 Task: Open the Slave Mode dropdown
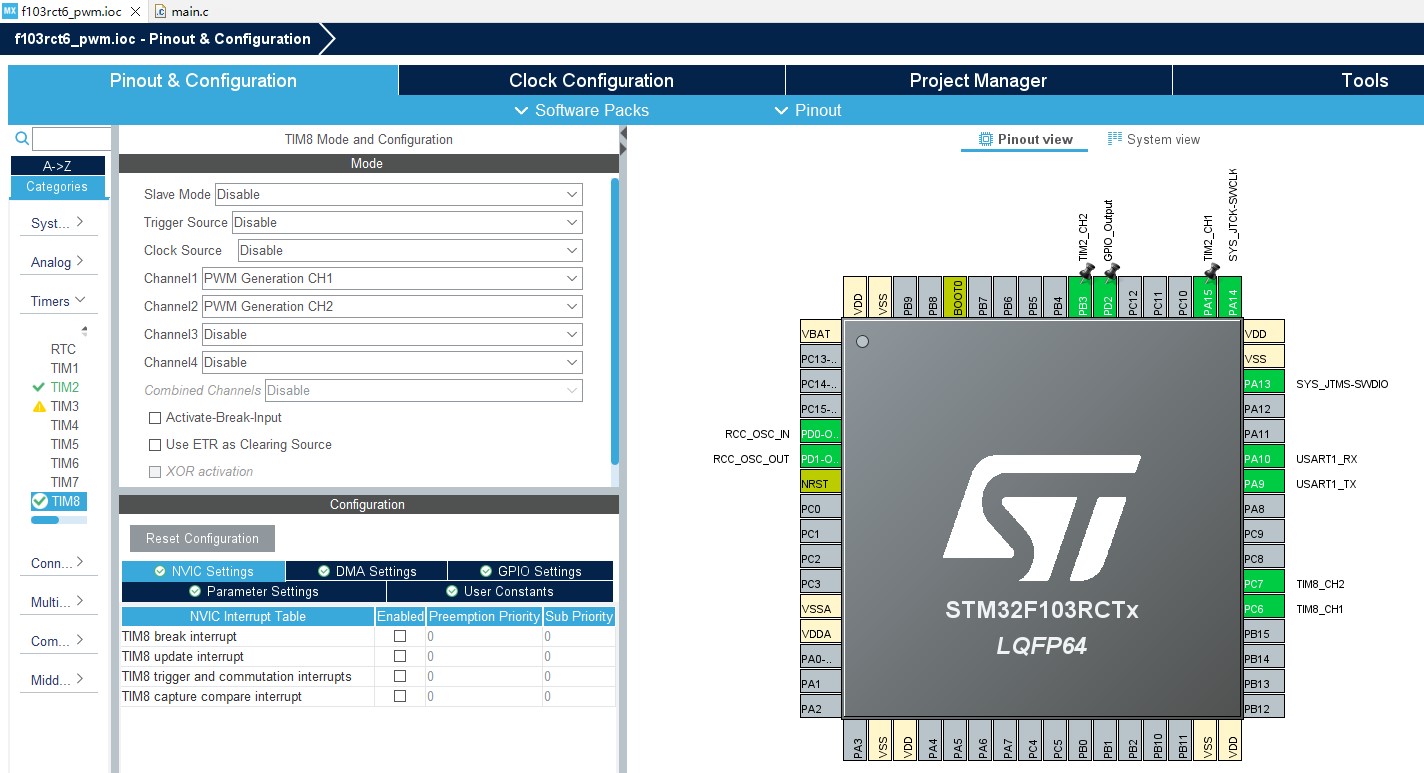pos(398,194)
